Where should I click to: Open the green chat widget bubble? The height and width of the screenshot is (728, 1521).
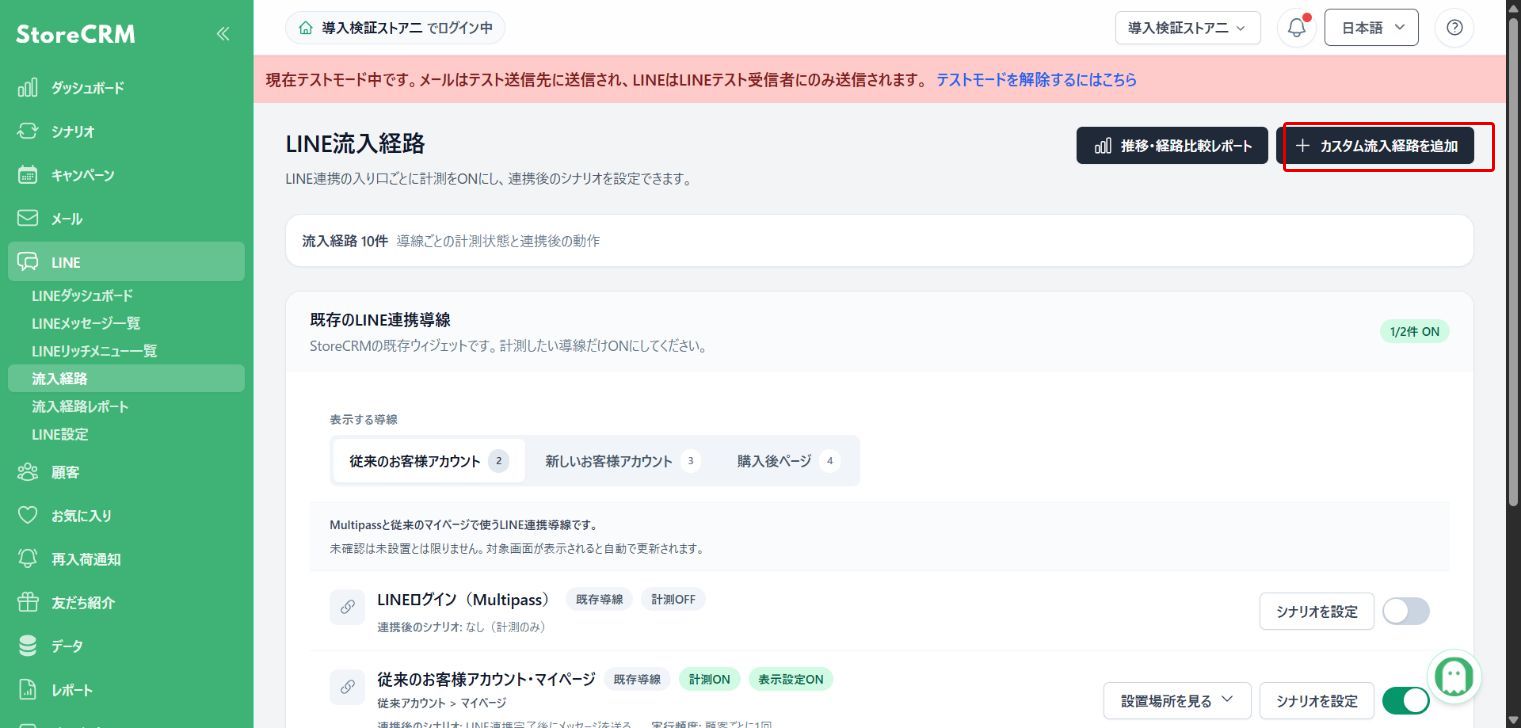(1454, 676)
